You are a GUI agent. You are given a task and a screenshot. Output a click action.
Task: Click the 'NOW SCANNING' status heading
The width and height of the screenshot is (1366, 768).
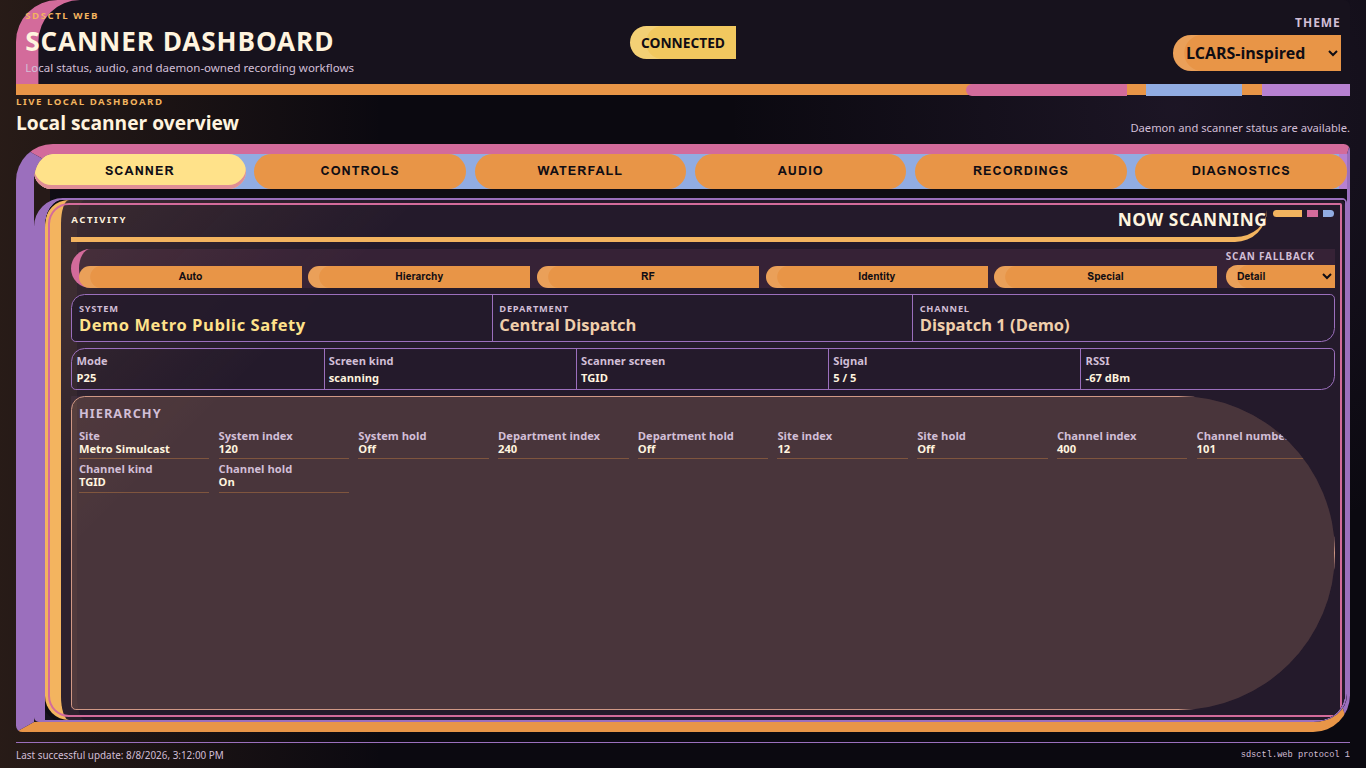[1192, 220]
